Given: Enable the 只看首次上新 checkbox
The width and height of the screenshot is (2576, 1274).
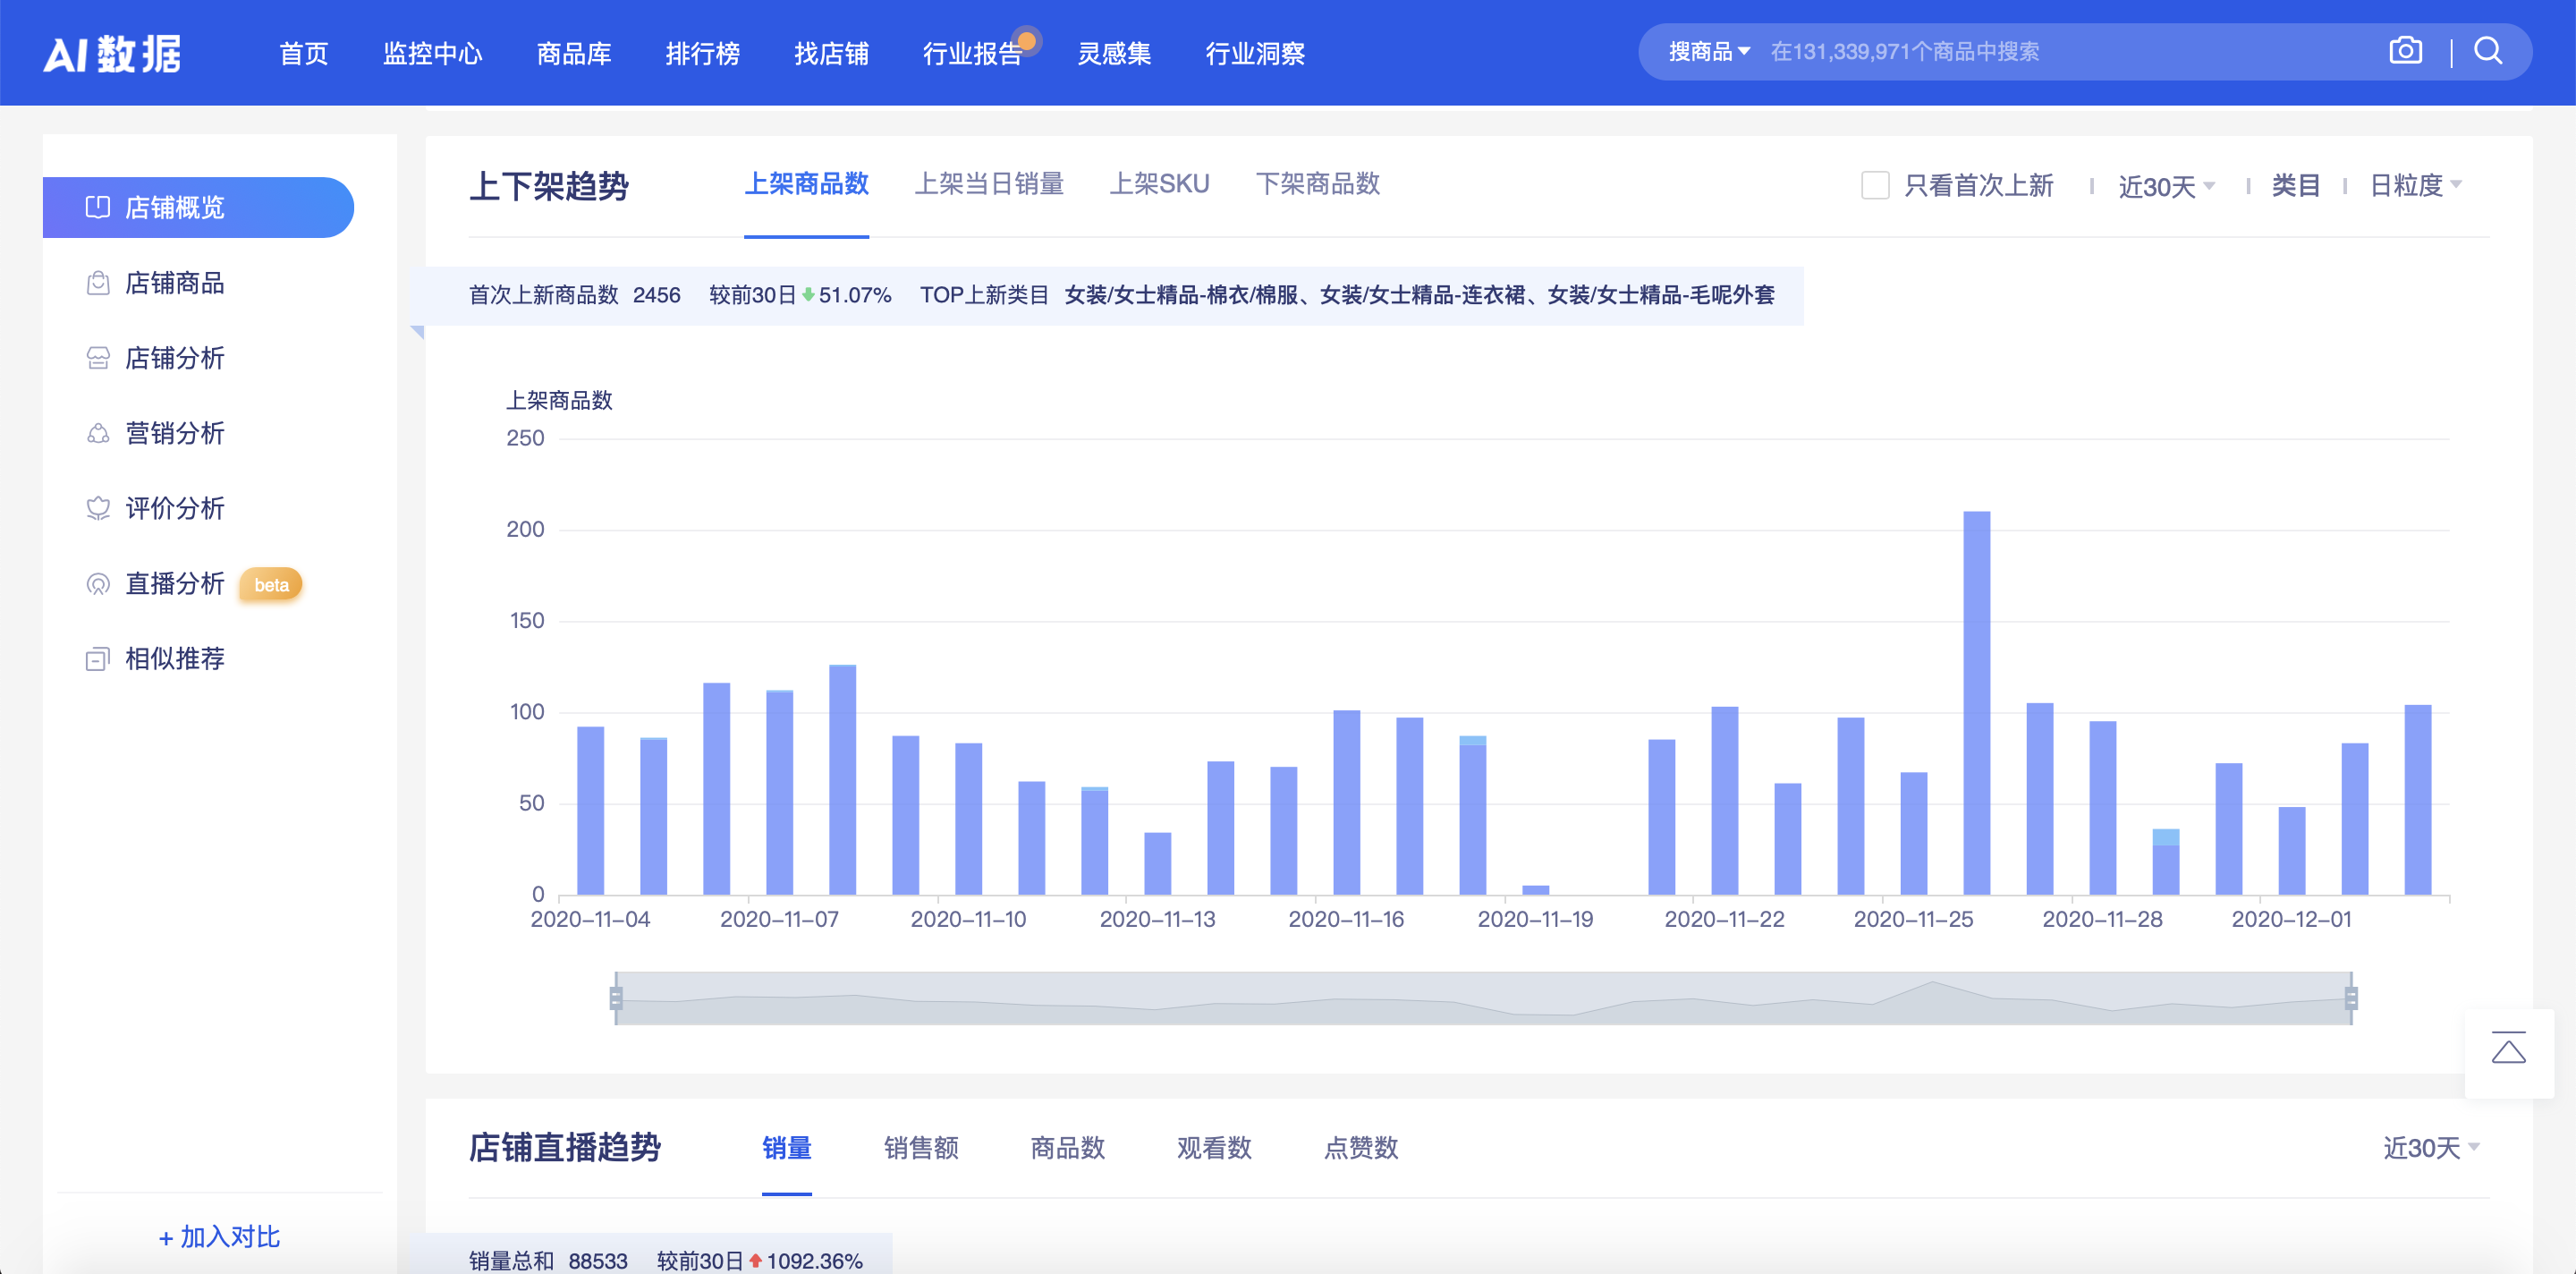Looking at the screenshot, I should [x=1874, y=185].
